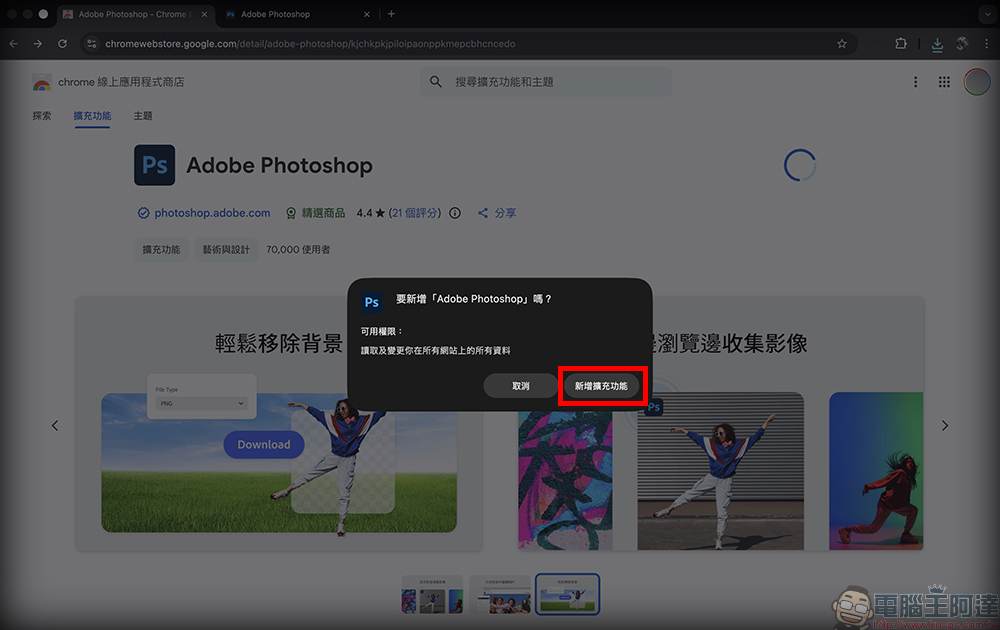Open the 主題 (Themes) tab
Screen dimensions: 1000x630
tap(142, 116)
